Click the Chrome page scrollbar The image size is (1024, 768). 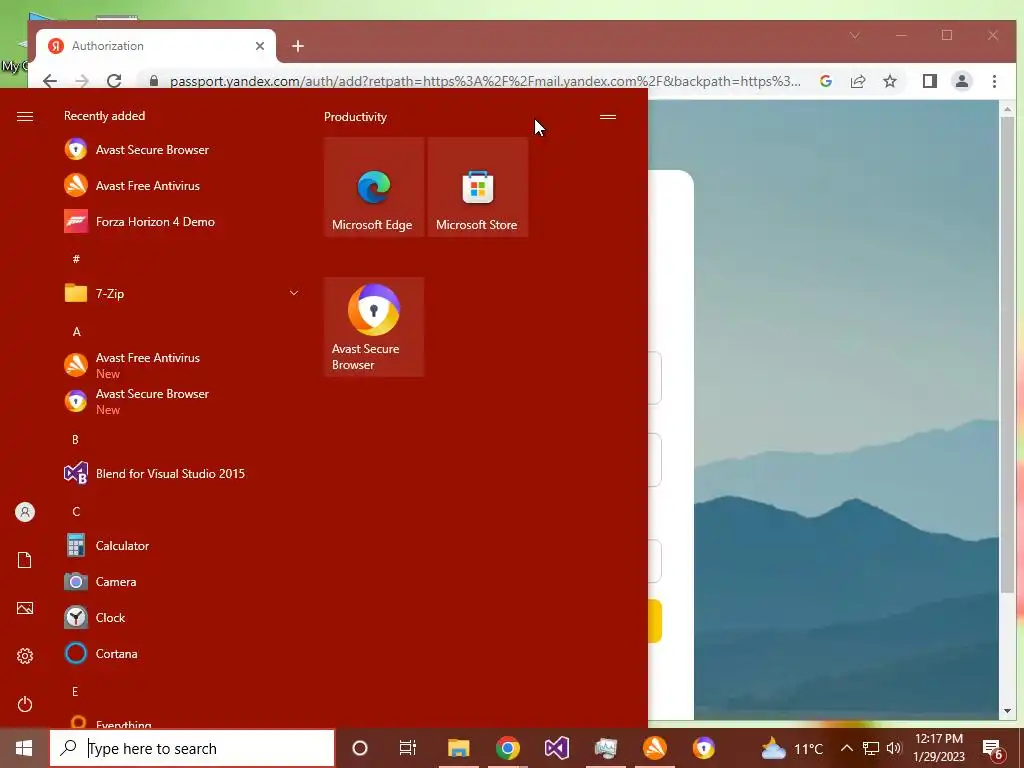pyautogui.click(x=1007, y=356)
